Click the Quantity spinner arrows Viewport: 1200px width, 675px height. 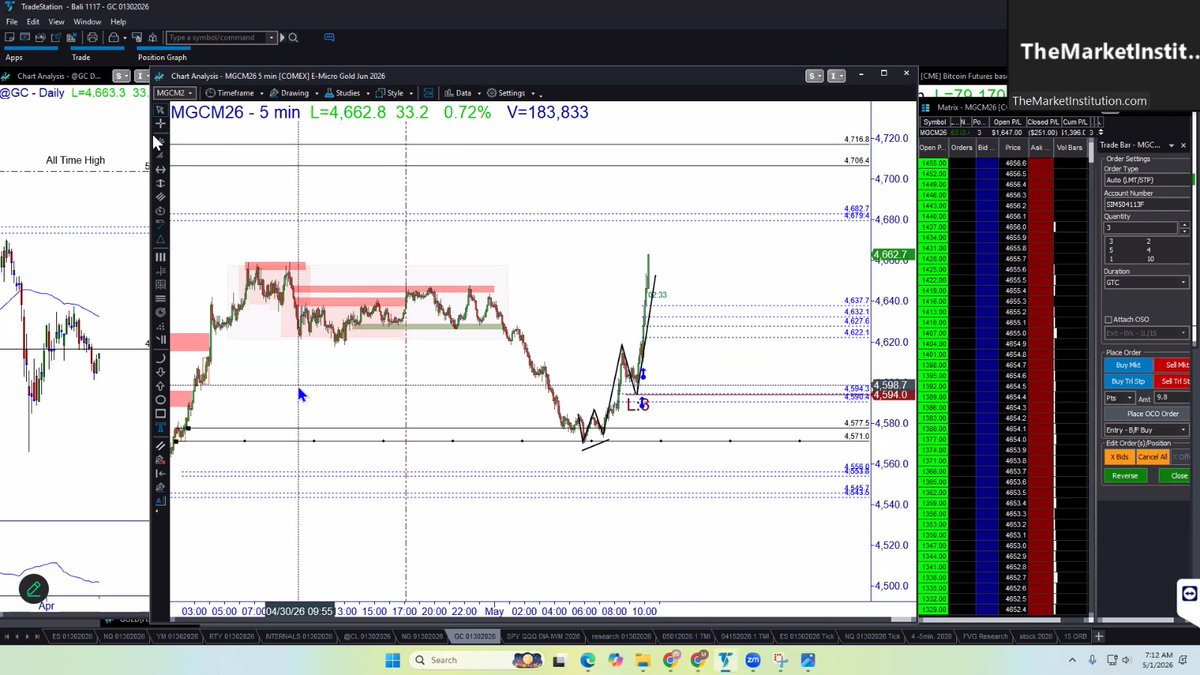pos(1185,228)
